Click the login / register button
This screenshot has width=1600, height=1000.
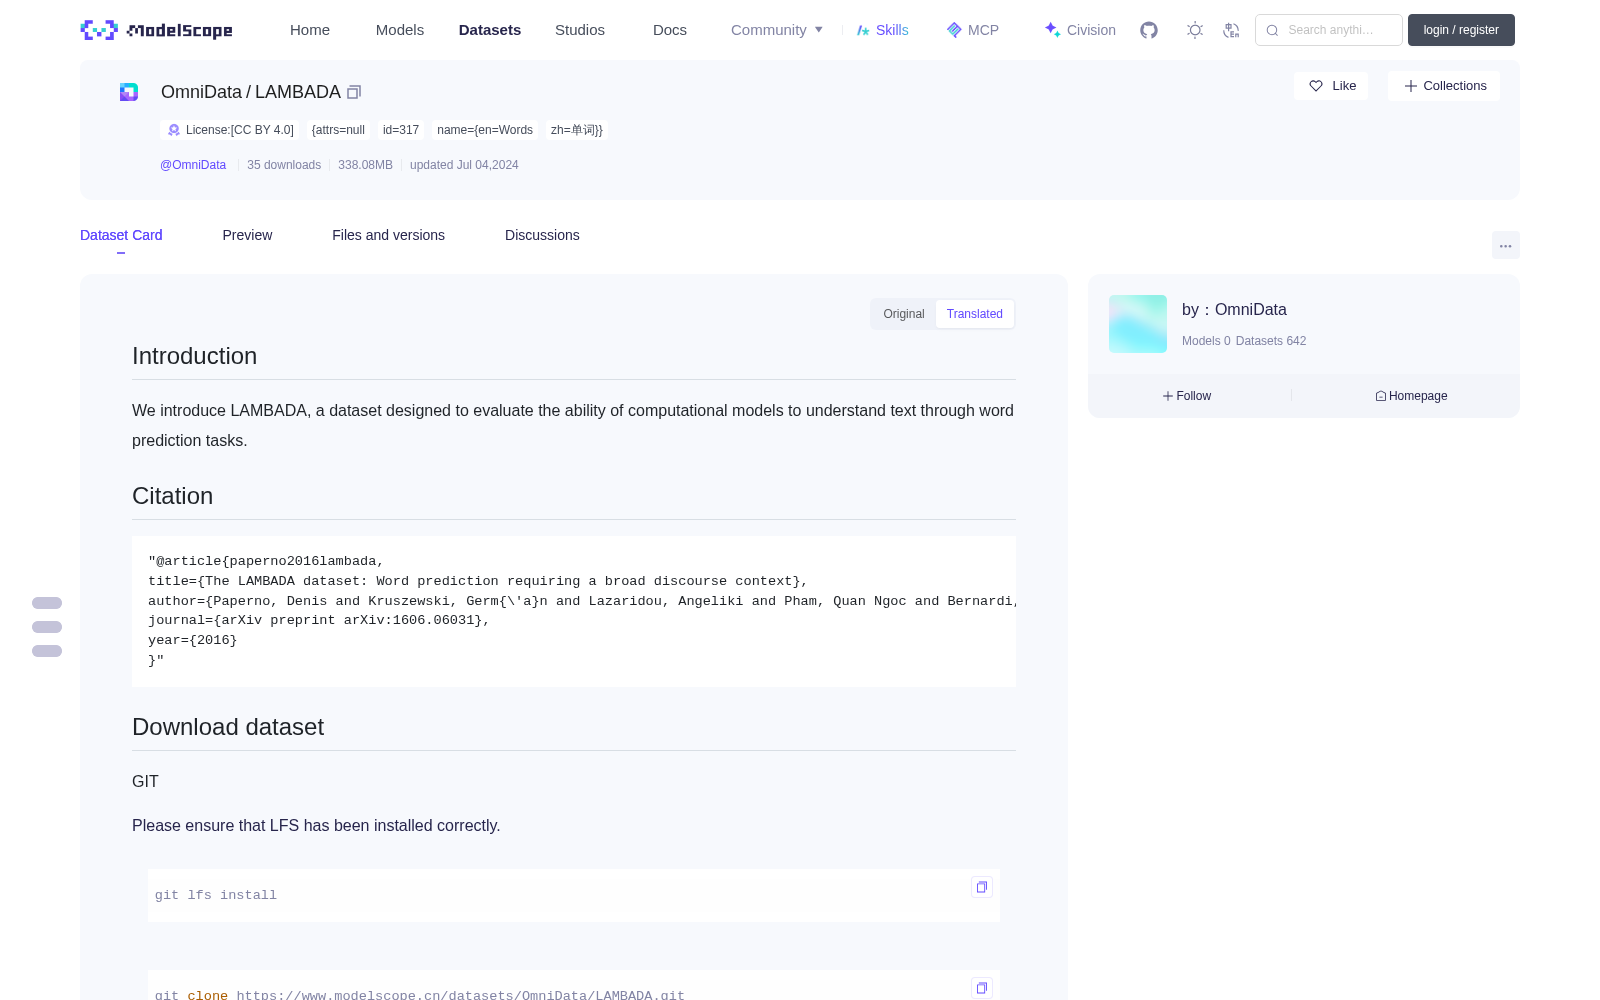coord(1461,30)
